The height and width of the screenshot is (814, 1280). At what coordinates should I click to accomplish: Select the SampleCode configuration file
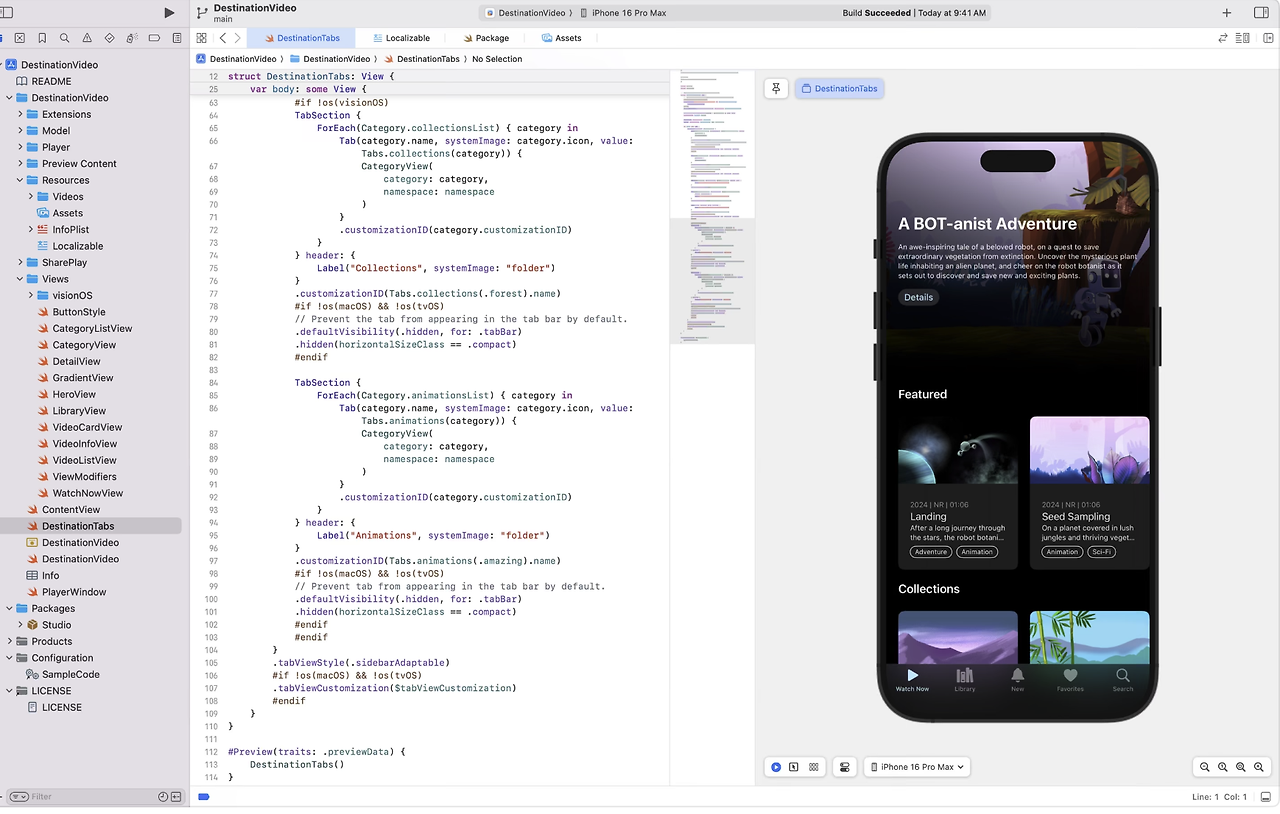point(70,674)
